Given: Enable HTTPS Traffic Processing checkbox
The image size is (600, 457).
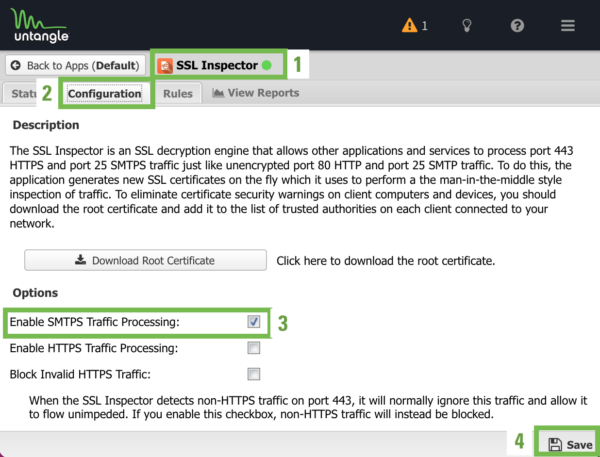Looking at the screenshot, I should click(x=253, y=348).
